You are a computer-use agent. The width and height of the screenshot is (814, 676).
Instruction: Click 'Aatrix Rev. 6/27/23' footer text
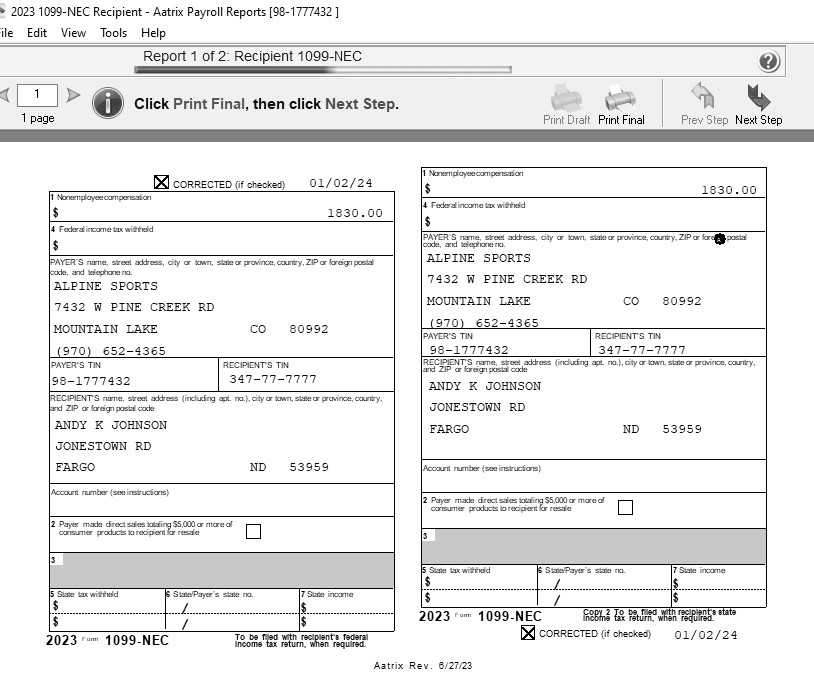423,666
